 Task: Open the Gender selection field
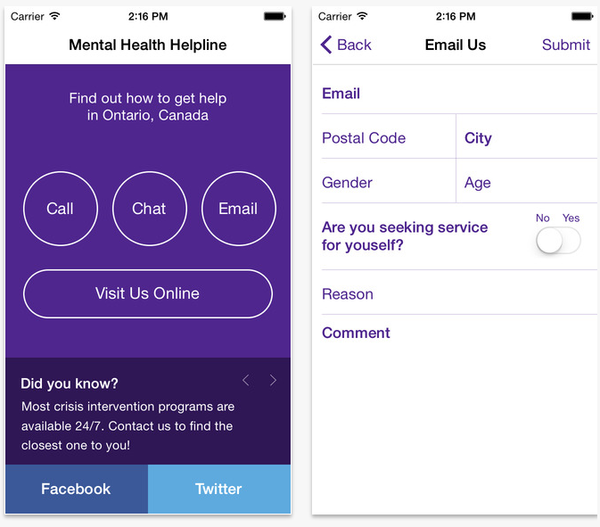click(x=388, y=181)
